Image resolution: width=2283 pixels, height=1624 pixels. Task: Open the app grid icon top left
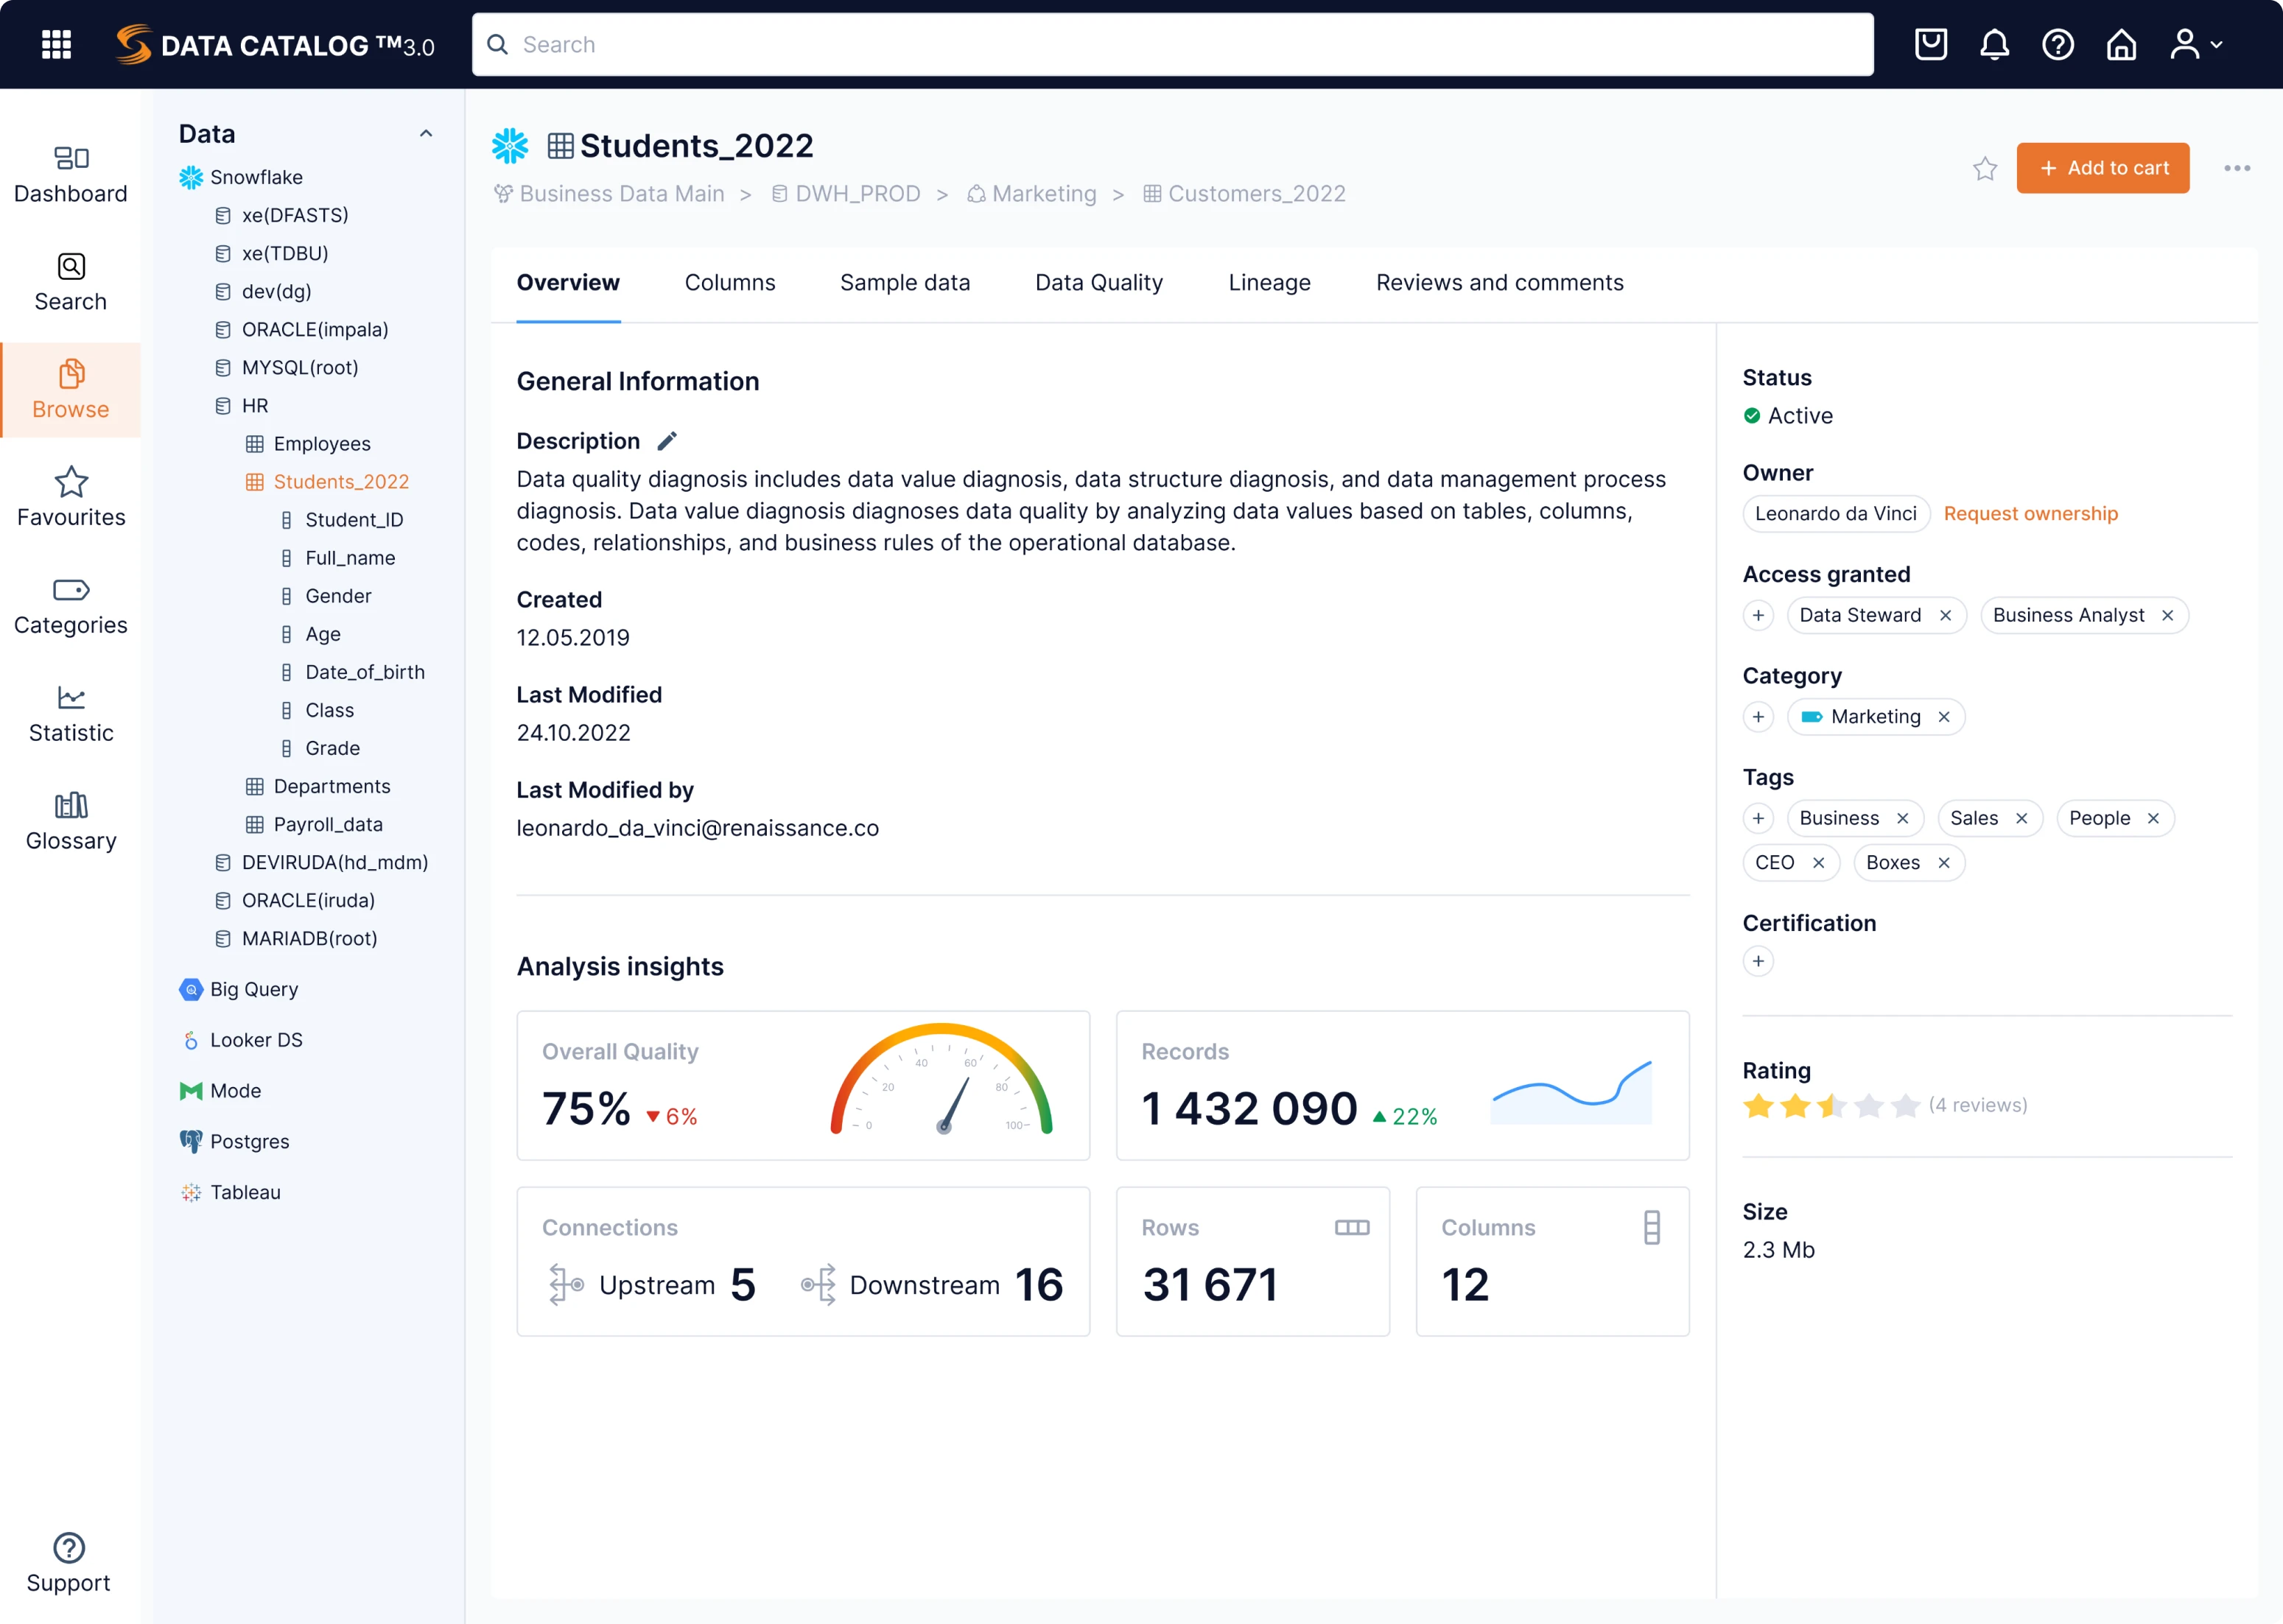tap(57, 44)
